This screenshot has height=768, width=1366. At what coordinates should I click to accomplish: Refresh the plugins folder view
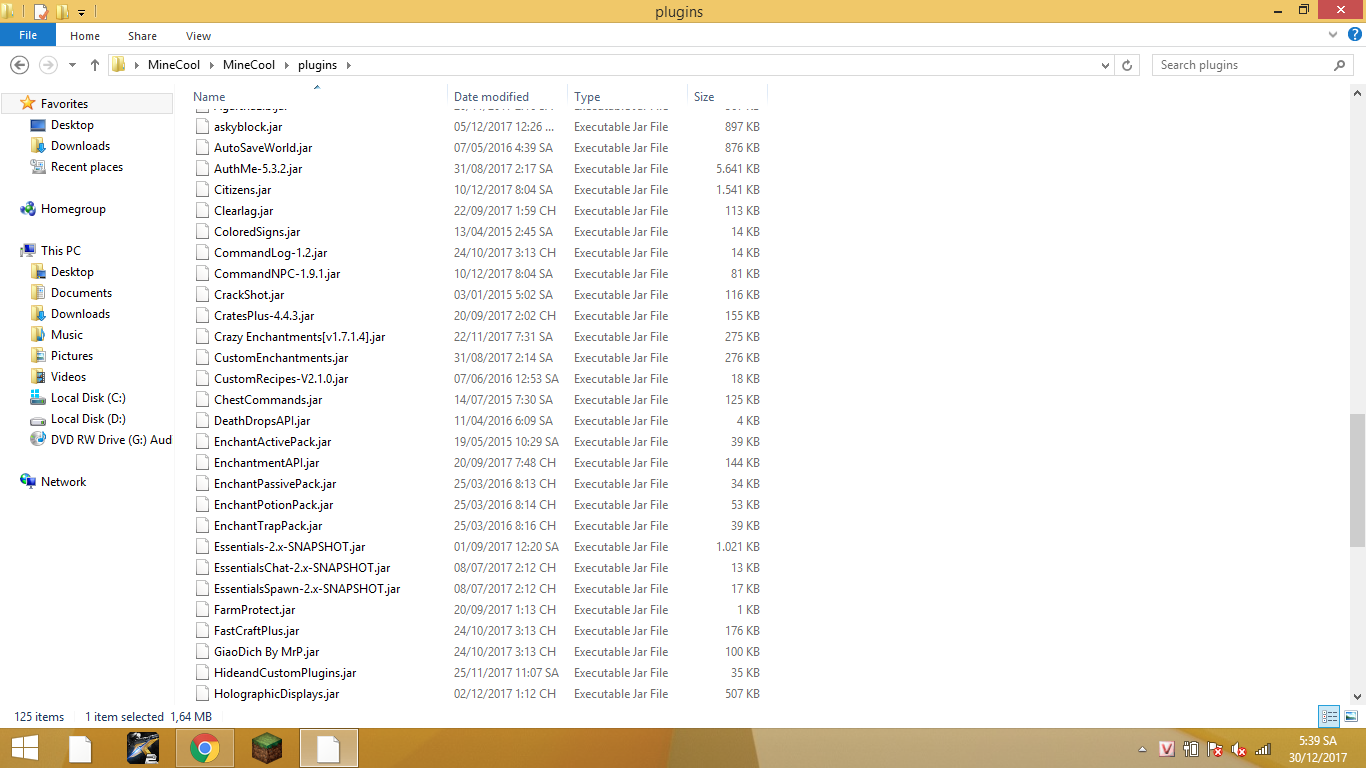pyautogui.click(x=1128, y=65)
